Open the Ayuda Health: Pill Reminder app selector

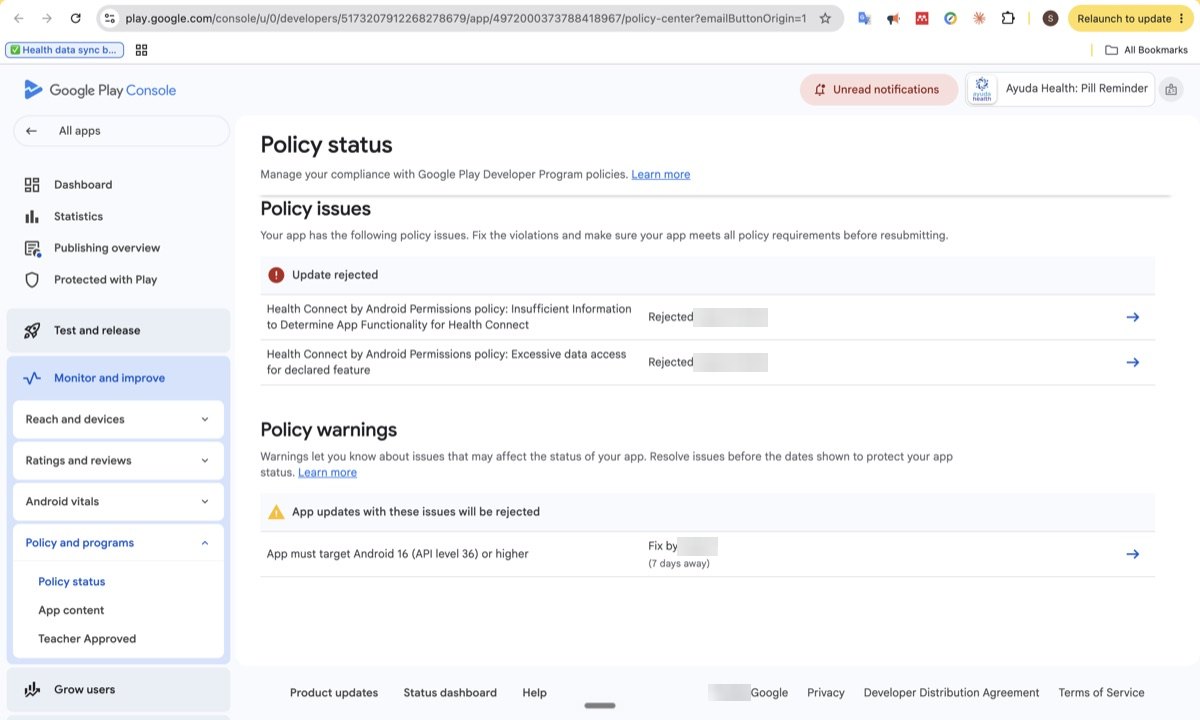(x=1060, y=89)
